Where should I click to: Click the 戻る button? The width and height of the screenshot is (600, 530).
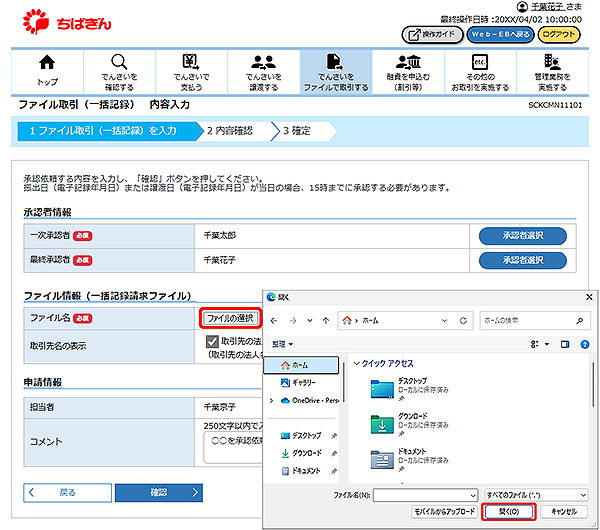[67, 492]
